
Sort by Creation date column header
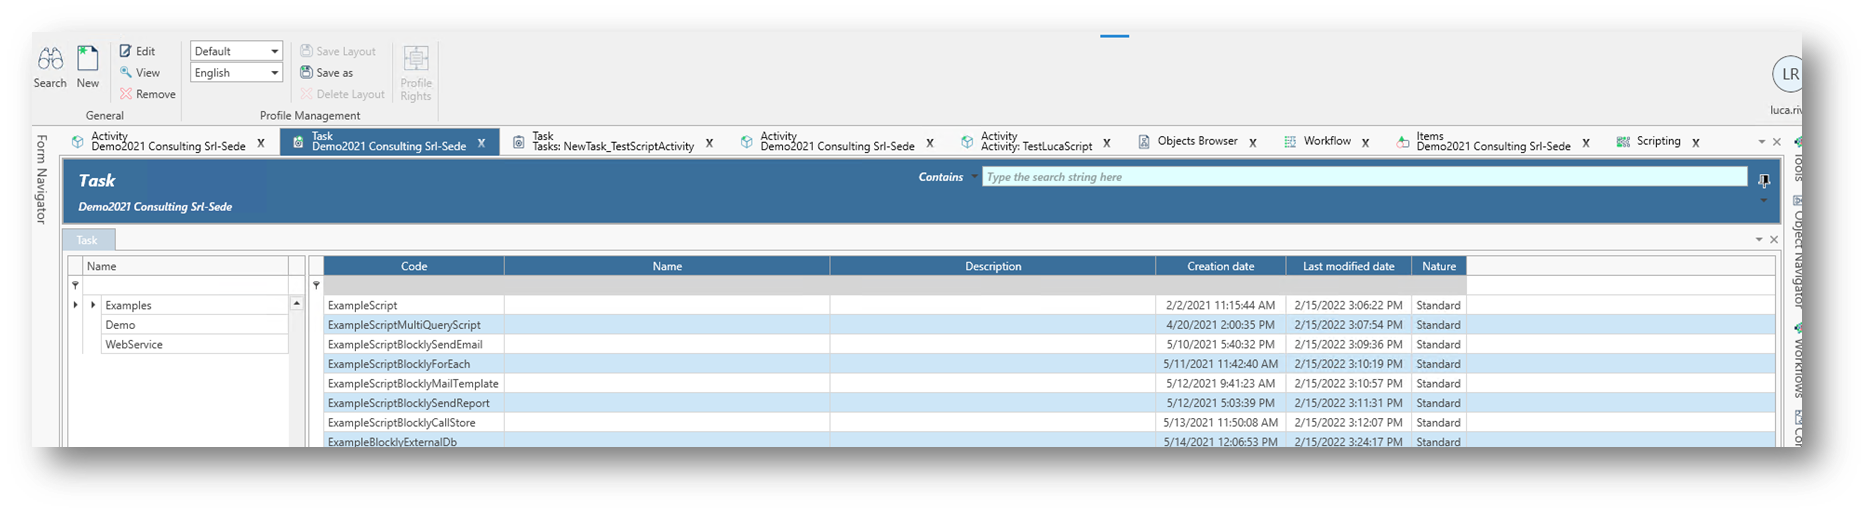1220,266
